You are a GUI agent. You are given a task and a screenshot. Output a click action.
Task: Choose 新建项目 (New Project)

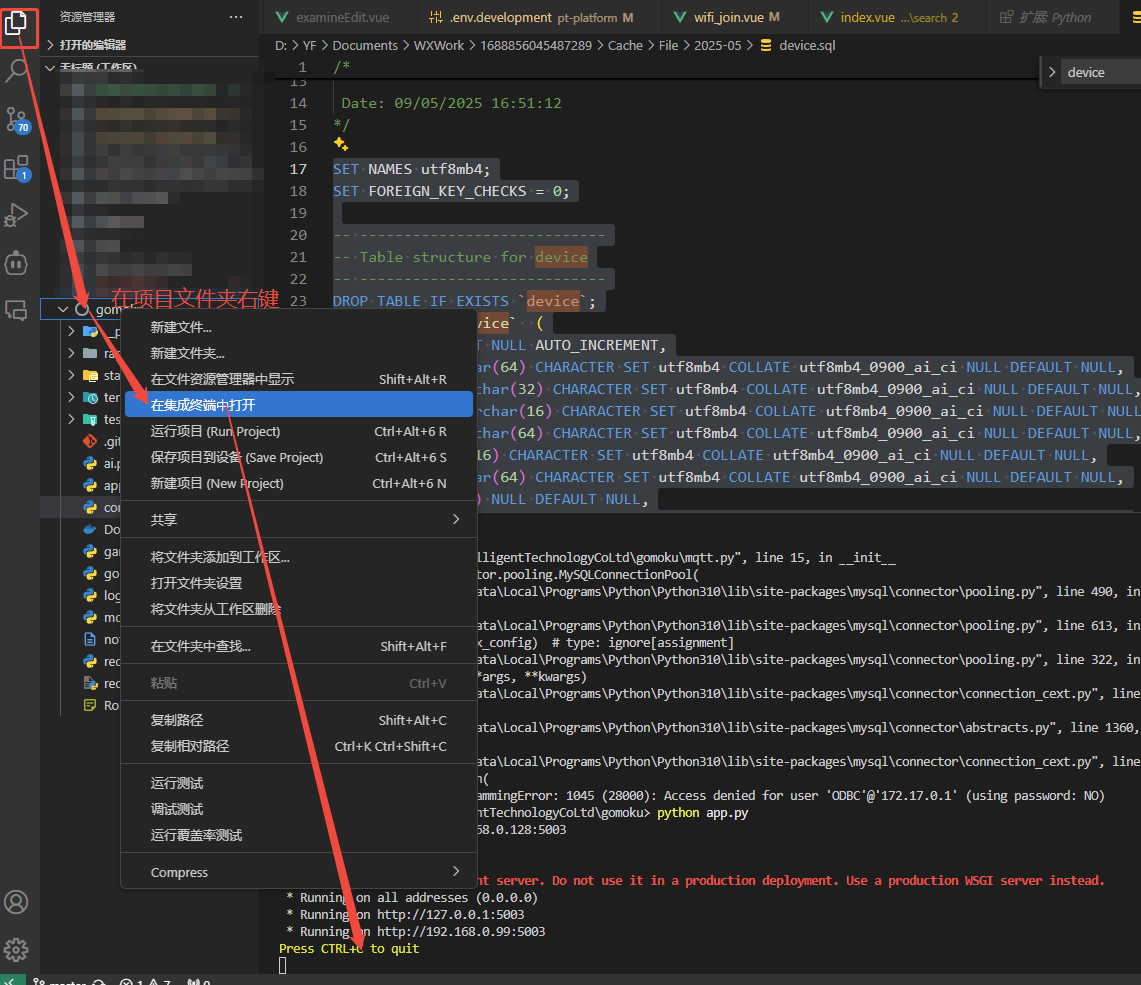click(298, 484)
